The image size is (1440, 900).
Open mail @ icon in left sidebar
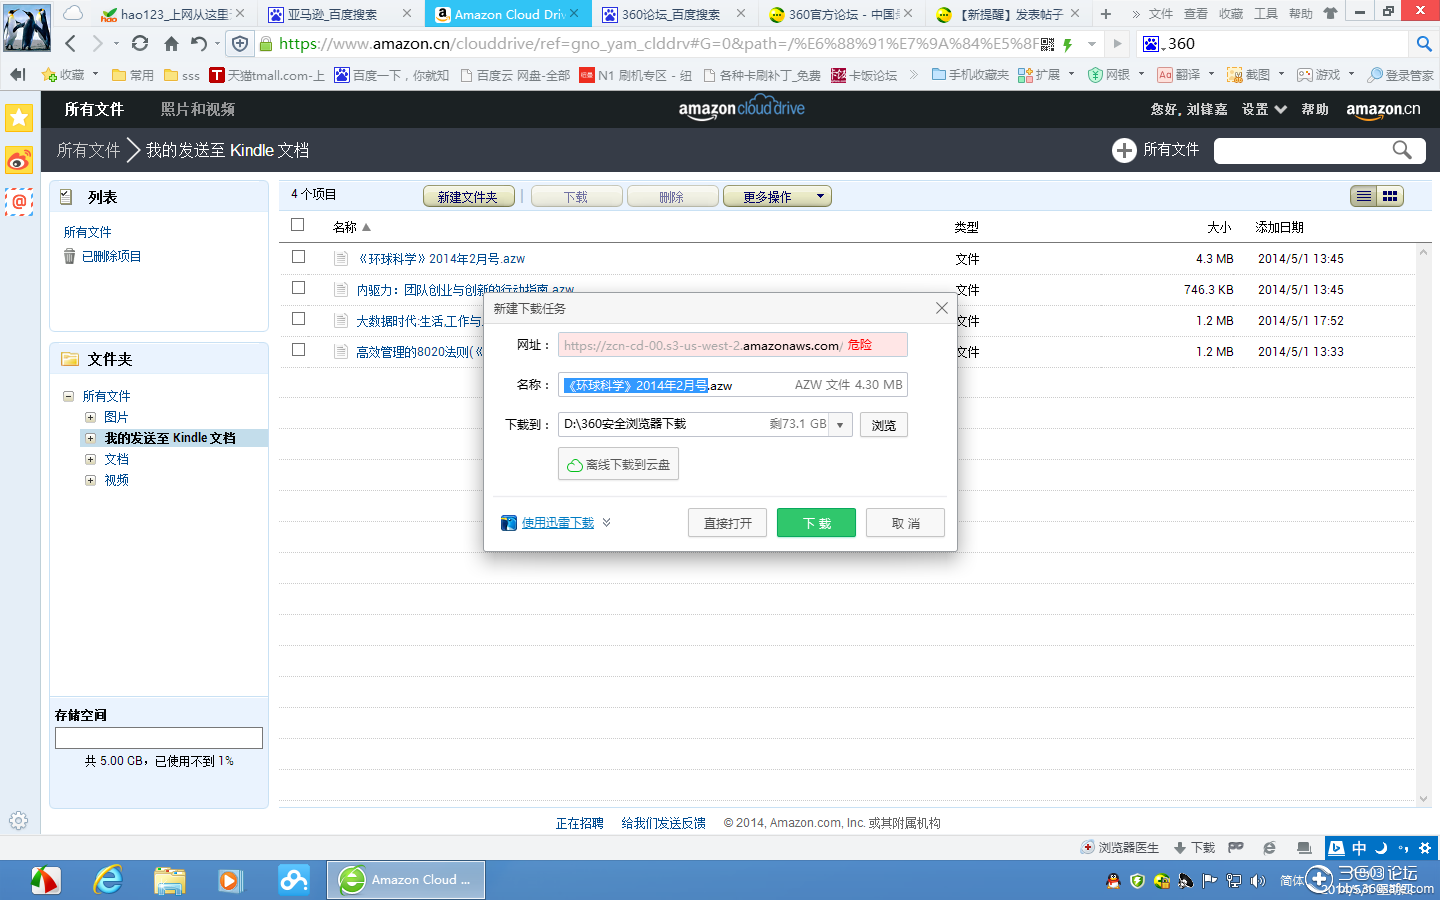coord(19,202)
